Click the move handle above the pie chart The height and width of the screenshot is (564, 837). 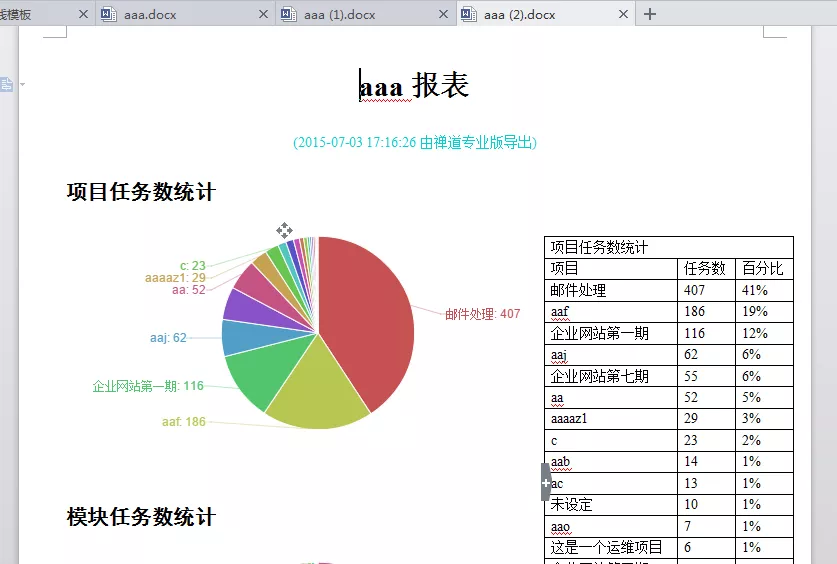point(284,231)
